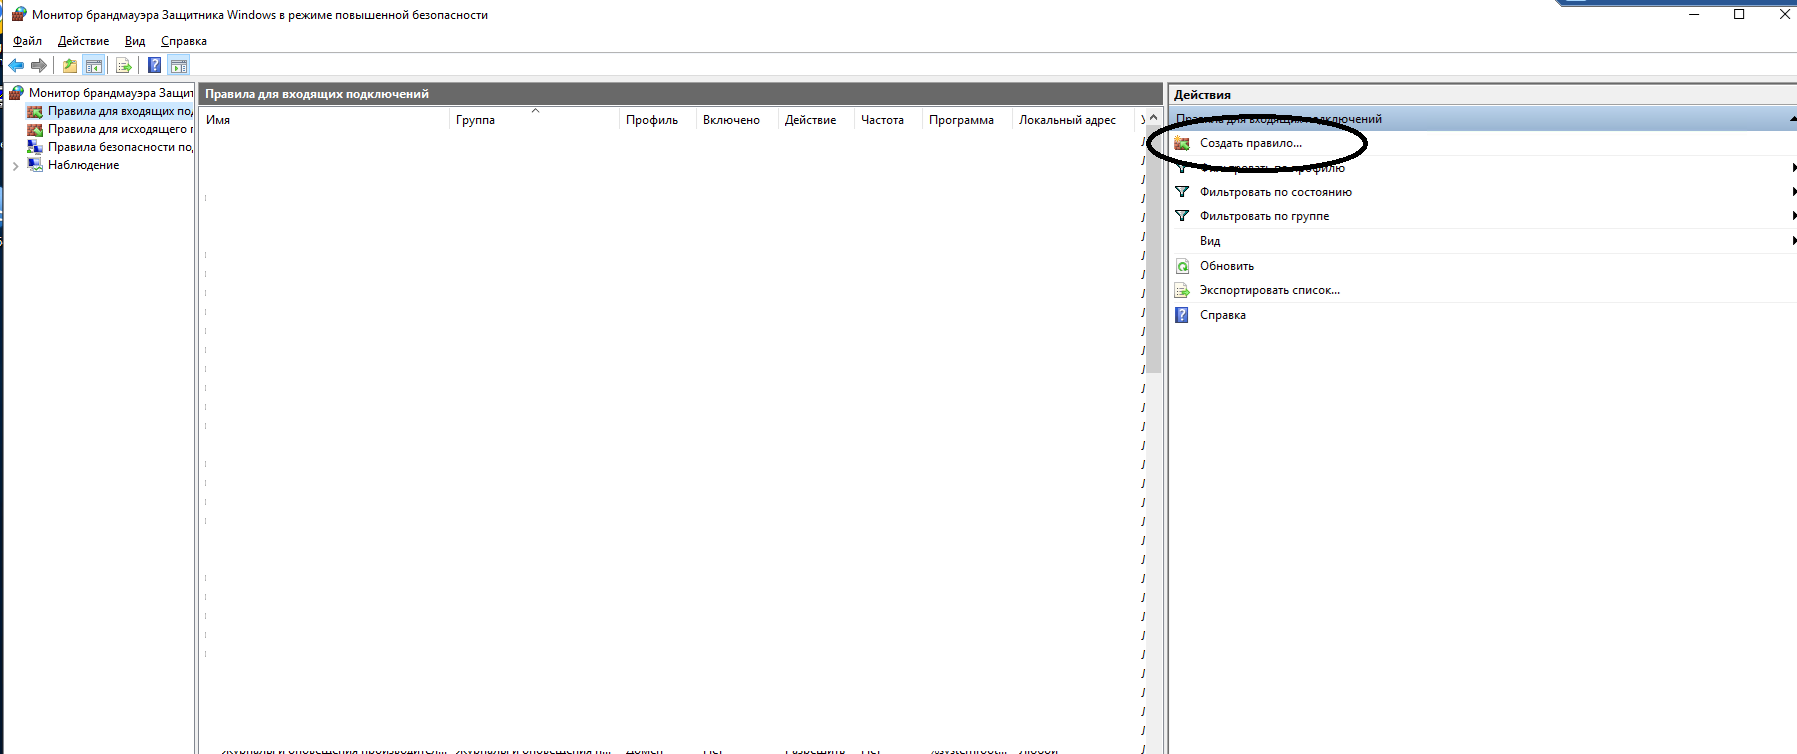Click the rules list vertical scrollbar thumb
1797x754 pixels.
tap(1153, 250)
